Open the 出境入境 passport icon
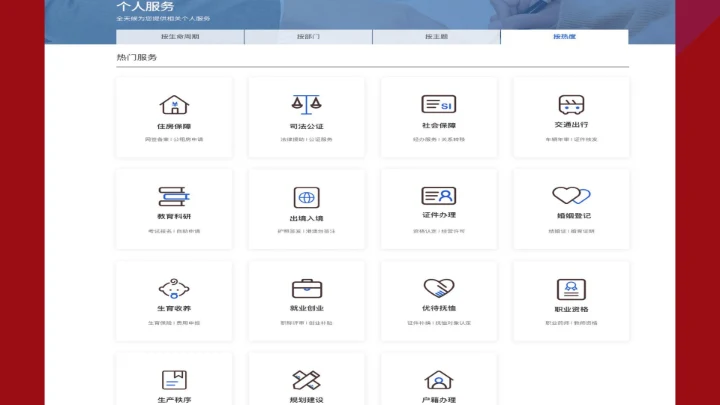The image size is (720, 405). (x=306, y=197)
